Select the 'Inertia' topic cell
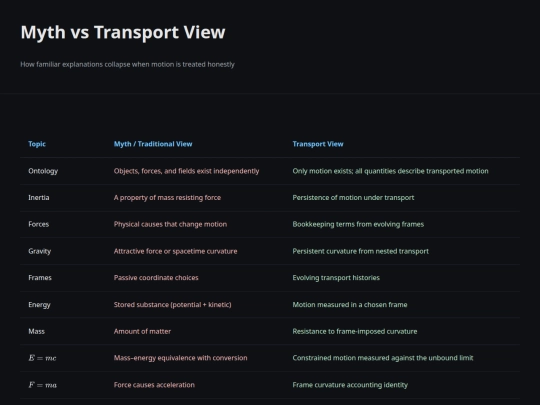 tap(39, 198)
